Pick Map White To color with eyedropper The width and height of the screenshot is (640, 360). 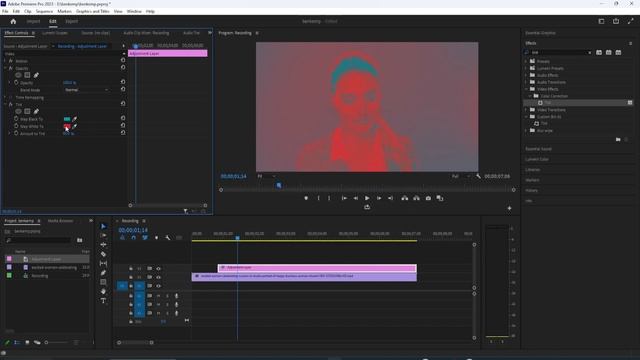(75, 126)
